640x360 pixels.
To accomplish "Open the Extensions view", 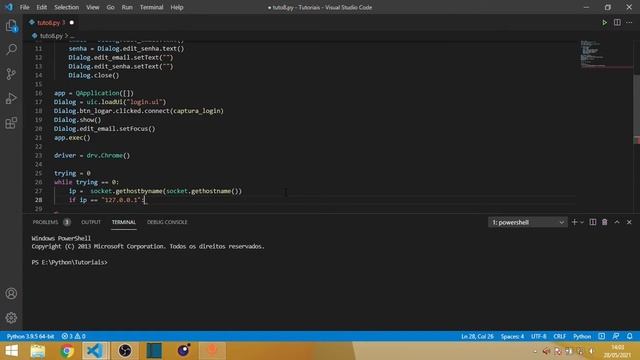I will [x=11, y=123].
